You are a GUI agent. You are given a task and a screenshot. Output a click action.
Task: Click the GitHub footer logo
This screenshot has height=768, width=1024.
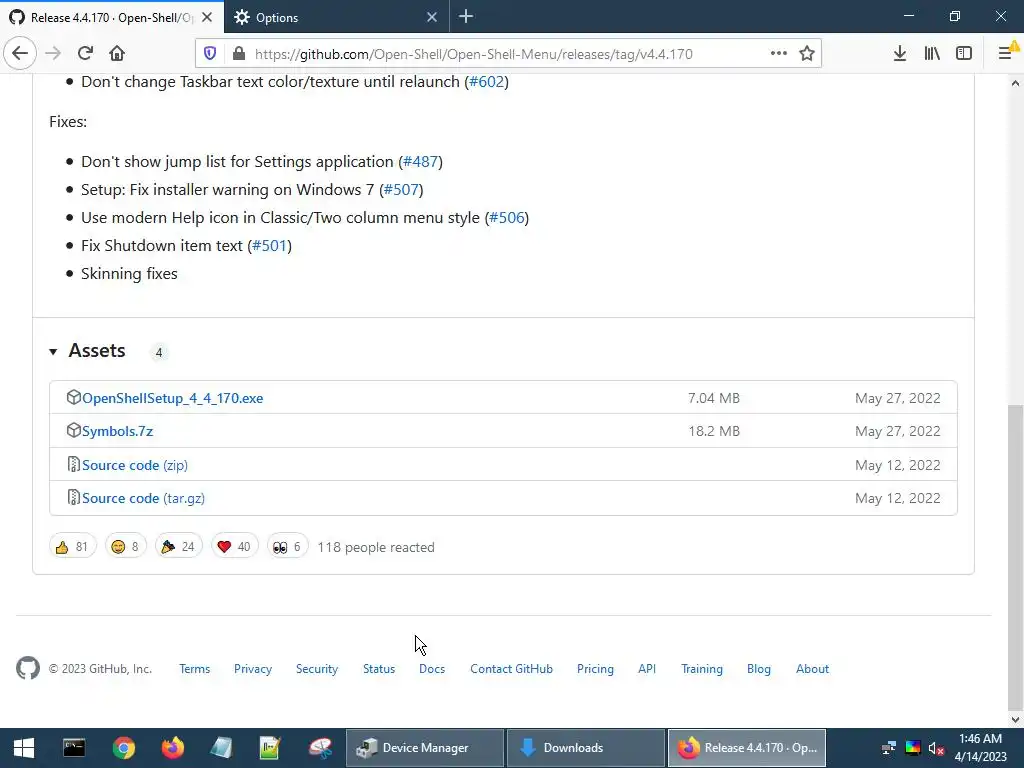27,668
